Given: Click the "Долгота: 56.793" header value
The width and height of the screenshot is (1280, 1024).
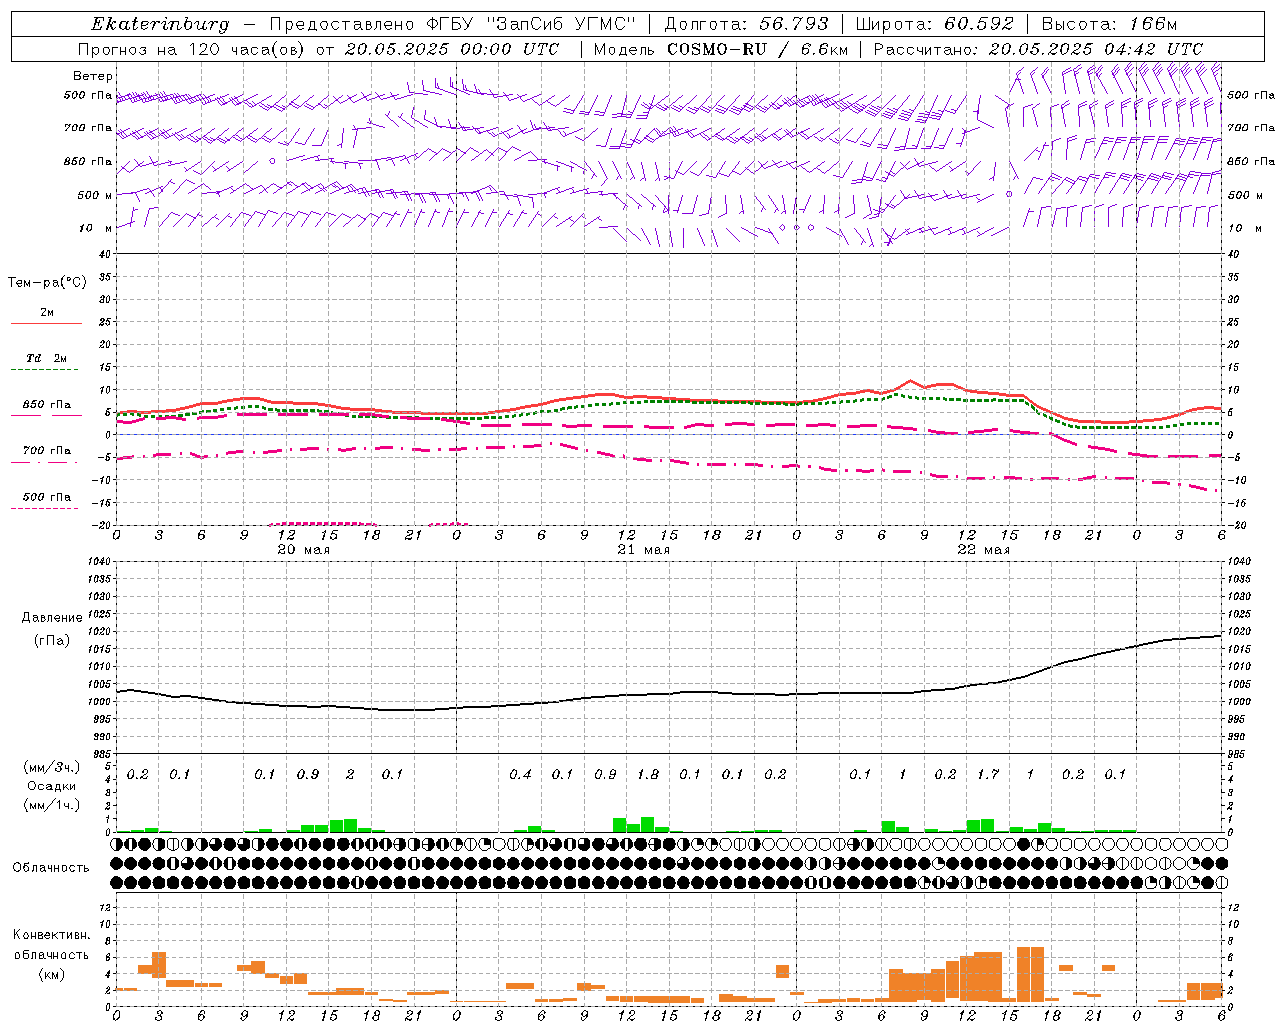Looking at the screenshot, I should coord(746,24).
